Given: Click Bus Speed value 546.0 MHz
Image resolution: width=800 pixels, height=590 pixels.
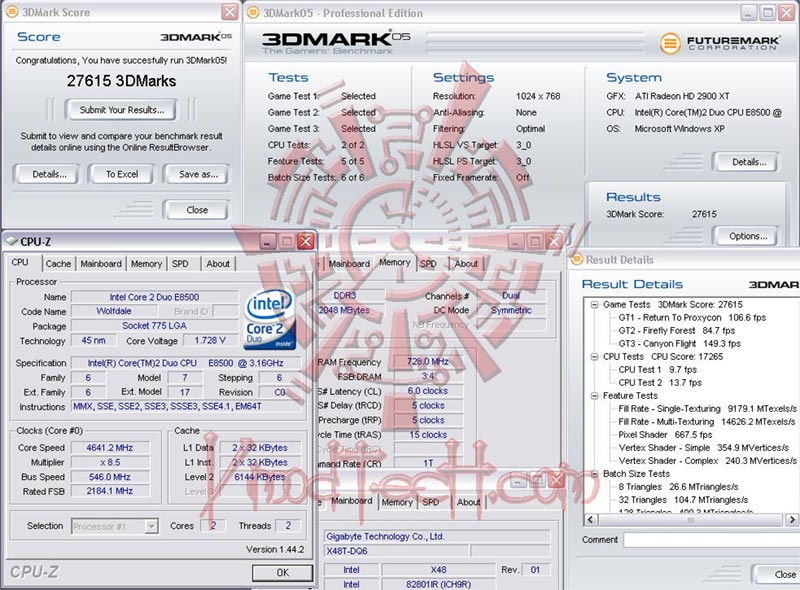Looking at the screenshot, I should click(x=110, y=477).
